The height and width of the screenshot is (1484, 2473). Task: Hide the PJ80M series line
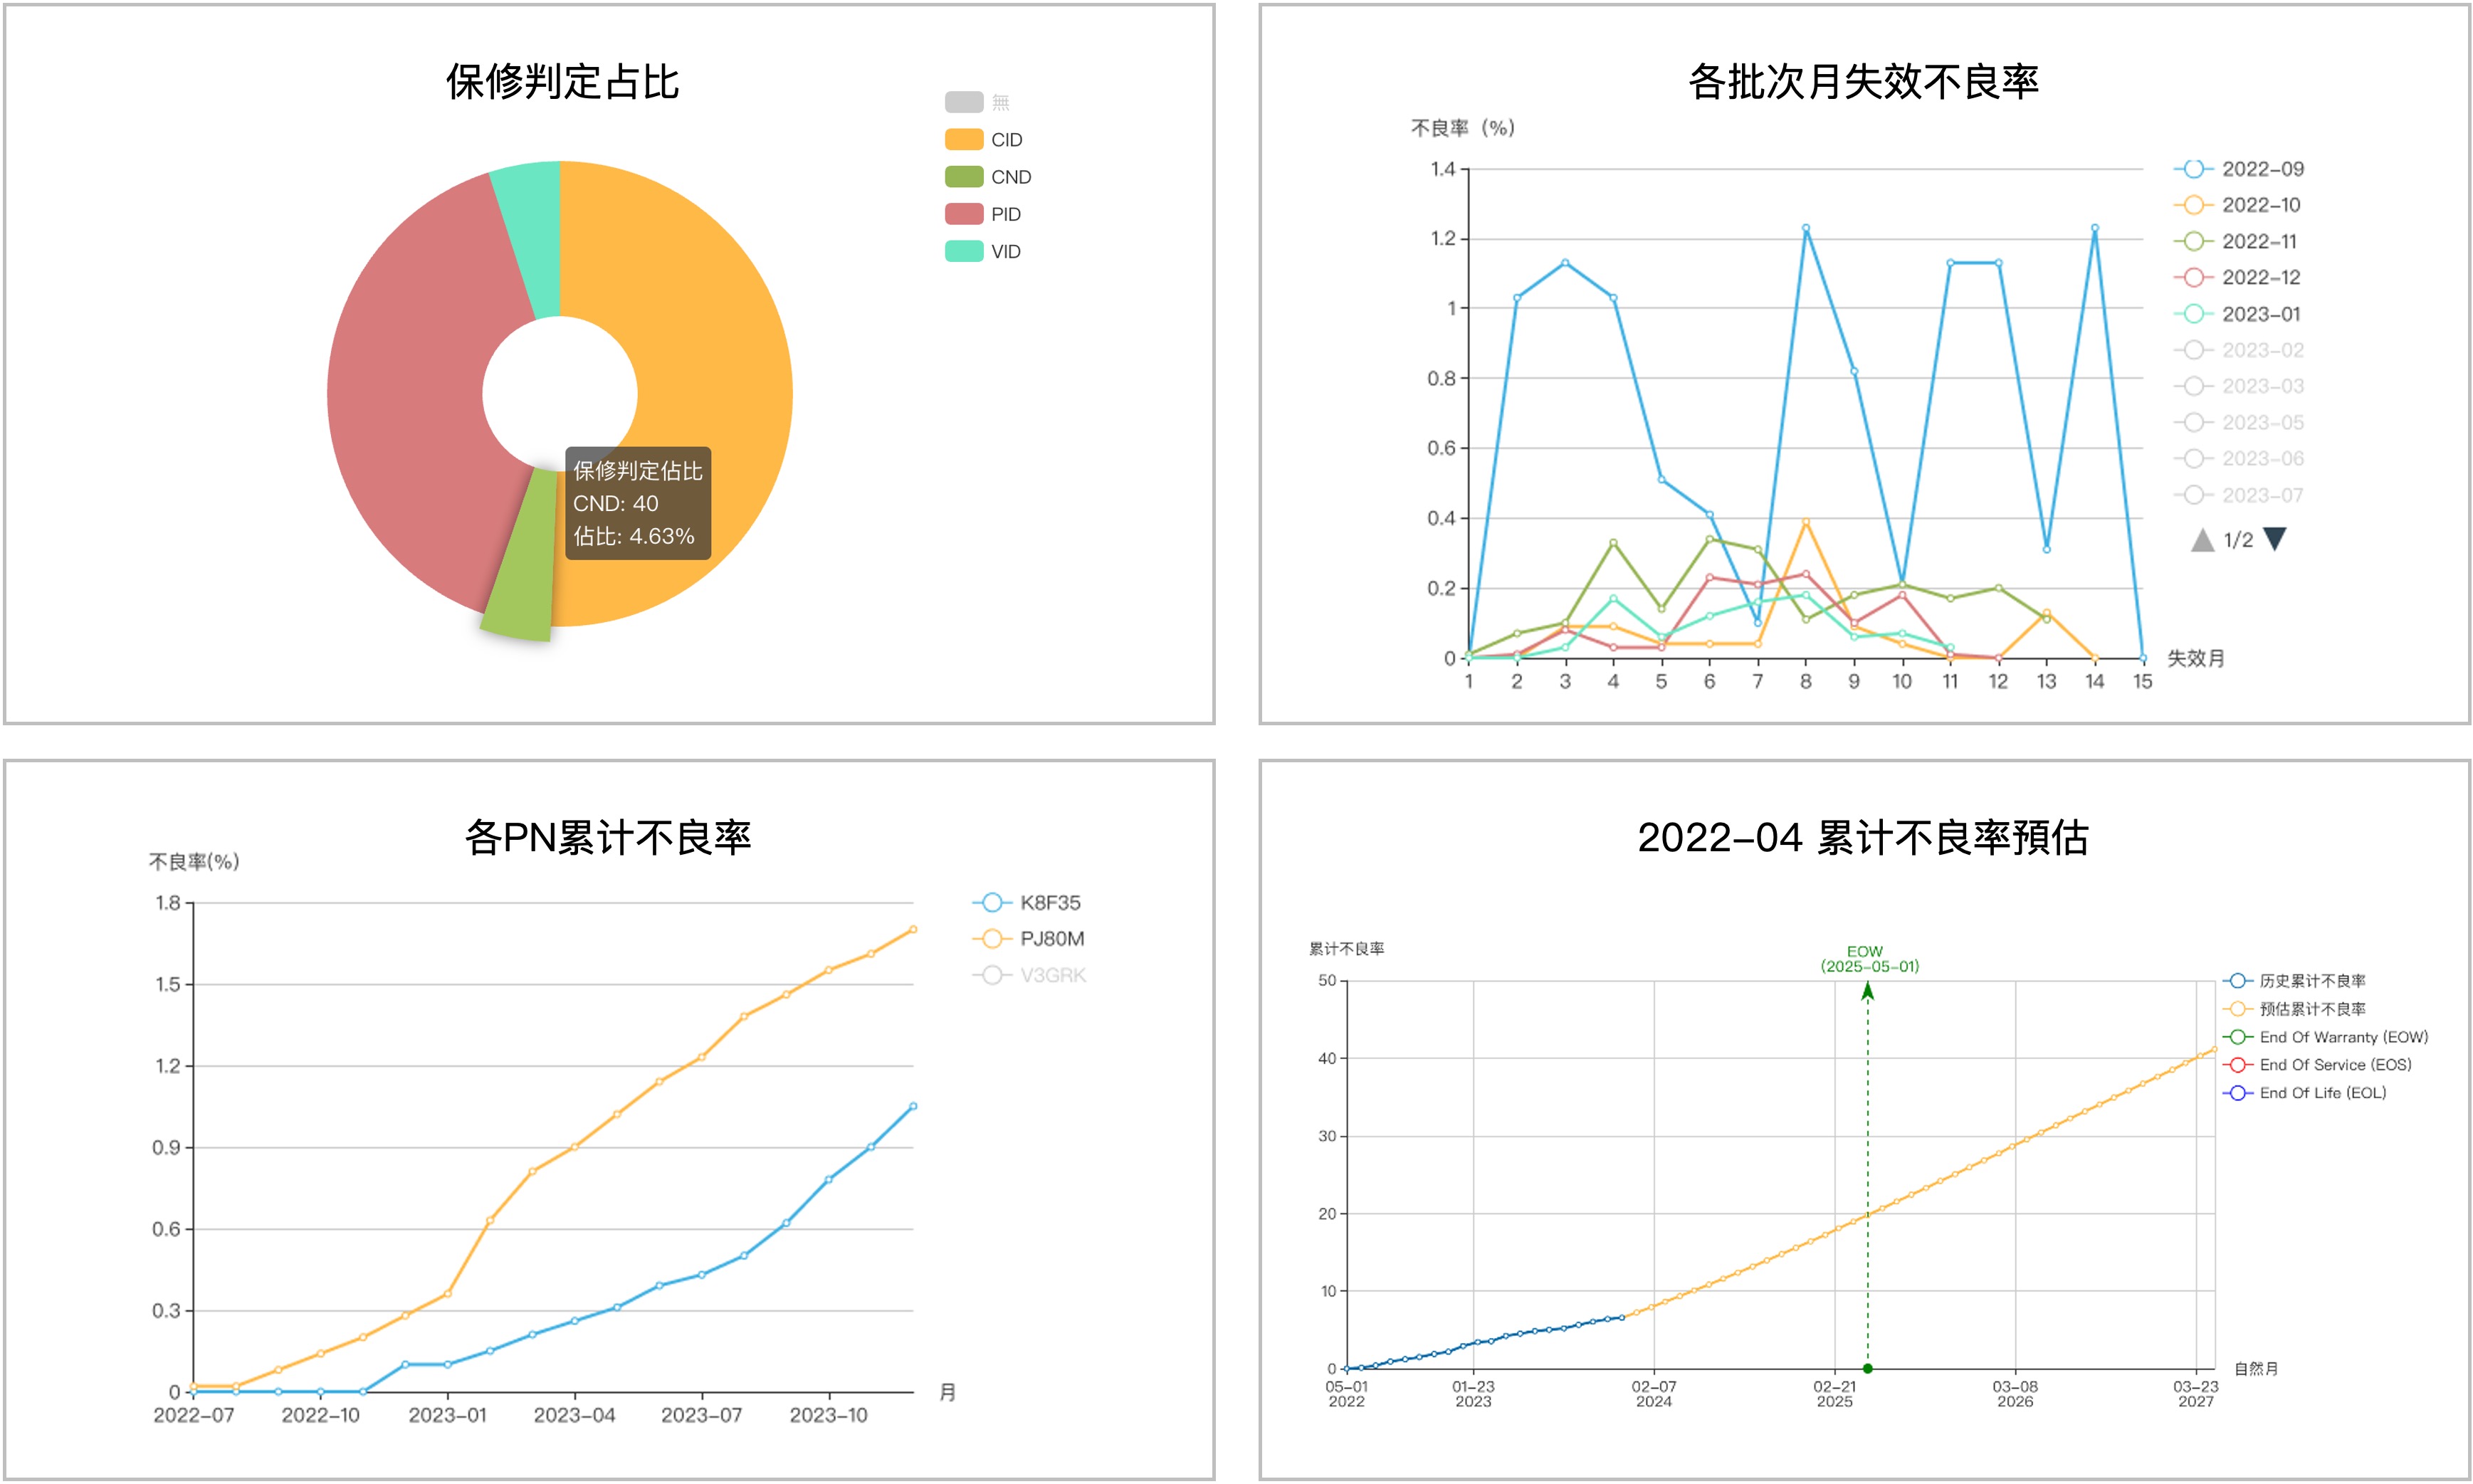coord(1028,939)
